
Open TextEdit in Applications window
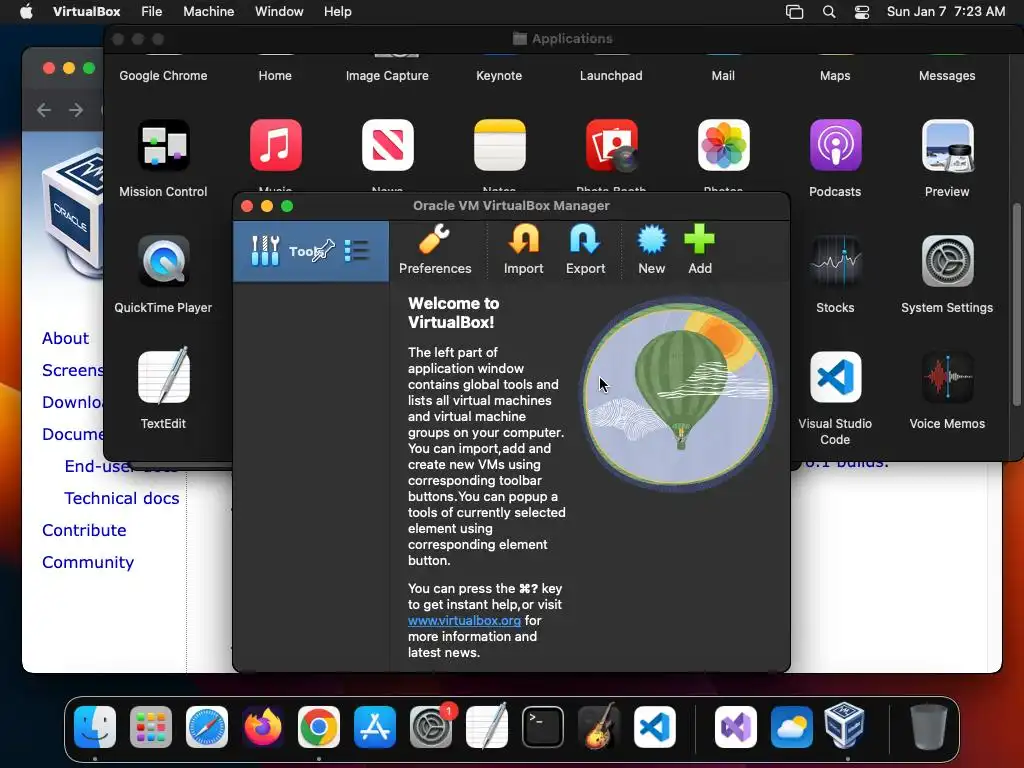(163, 377)
